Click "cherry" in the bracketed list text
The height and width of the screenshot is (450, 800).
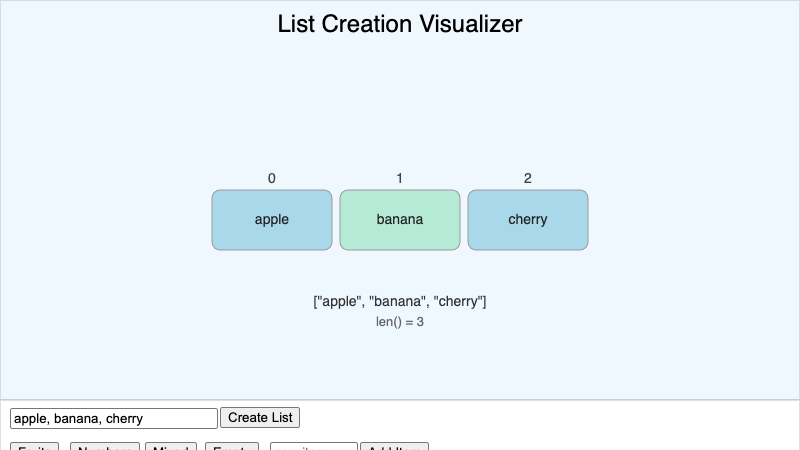click(x=457, y=301)
